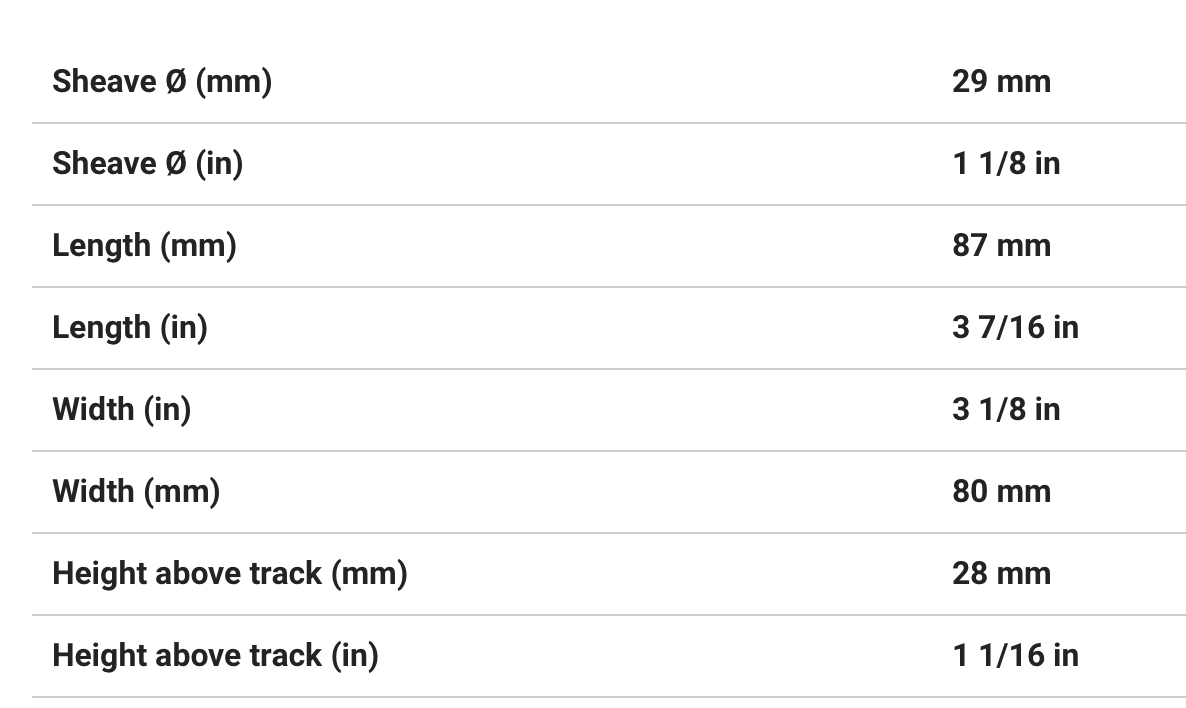Click the "Length (in)" label
This screenshot has width=1186, height=708.
[130, 327]
